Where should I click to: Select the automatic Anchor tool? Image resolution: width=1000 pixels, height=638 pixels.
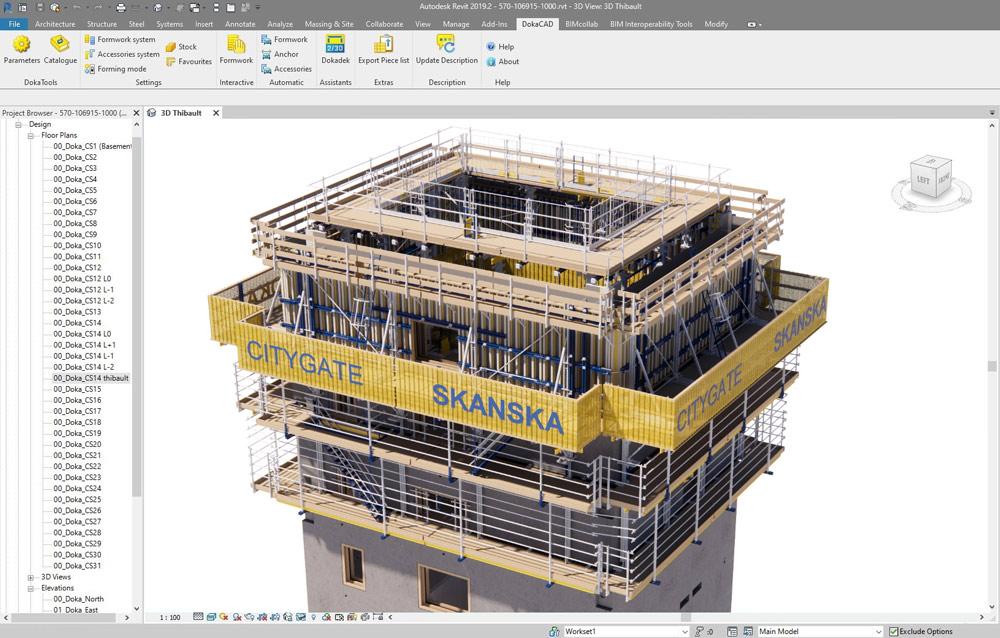point(280,54)
